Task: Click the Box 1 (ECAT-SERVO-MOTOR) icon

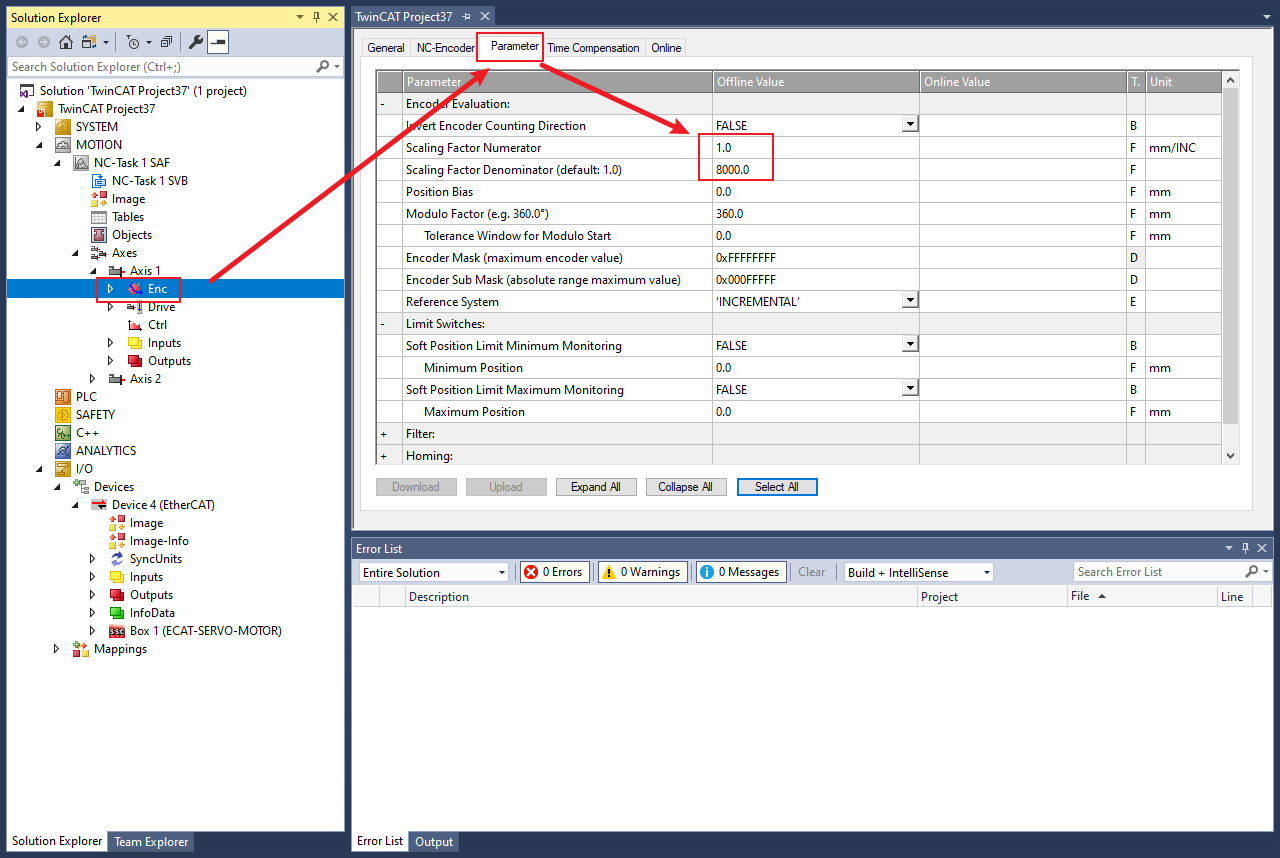Action: tap(117, 631)
